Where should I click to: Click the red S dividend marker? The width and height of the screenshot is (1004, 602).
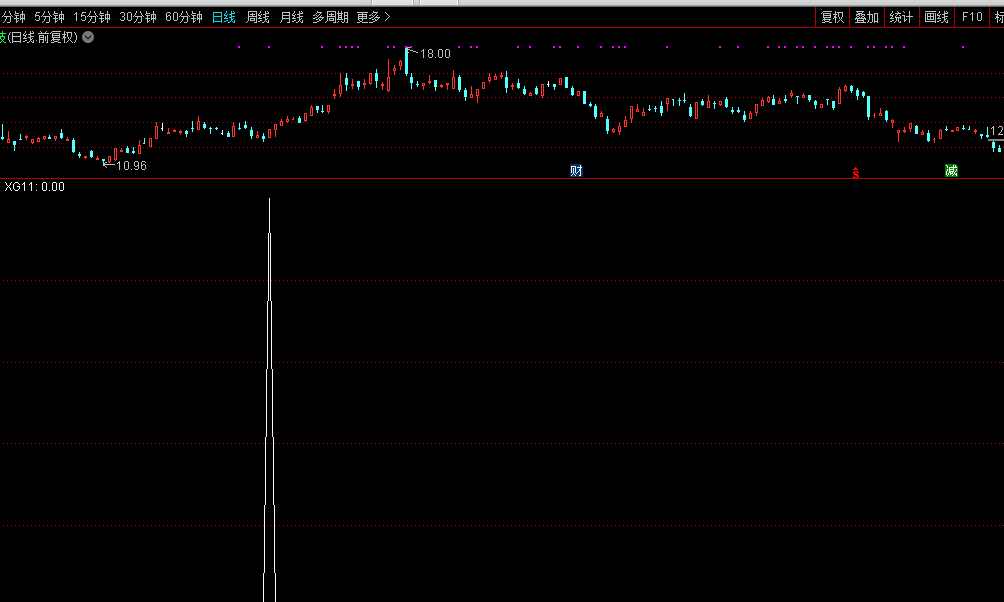855,172
